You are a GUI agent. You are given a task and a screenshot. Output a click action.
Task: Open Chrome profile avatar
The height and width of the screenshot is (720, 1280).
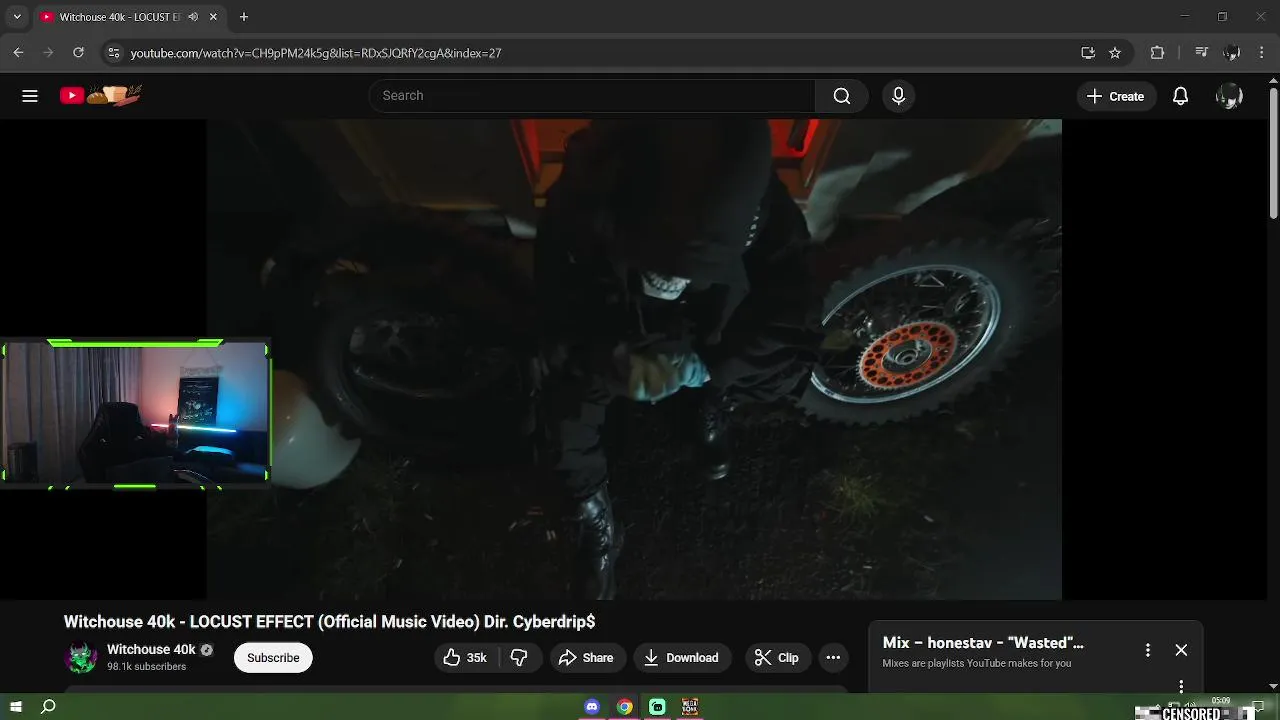tap(1232, 53)
